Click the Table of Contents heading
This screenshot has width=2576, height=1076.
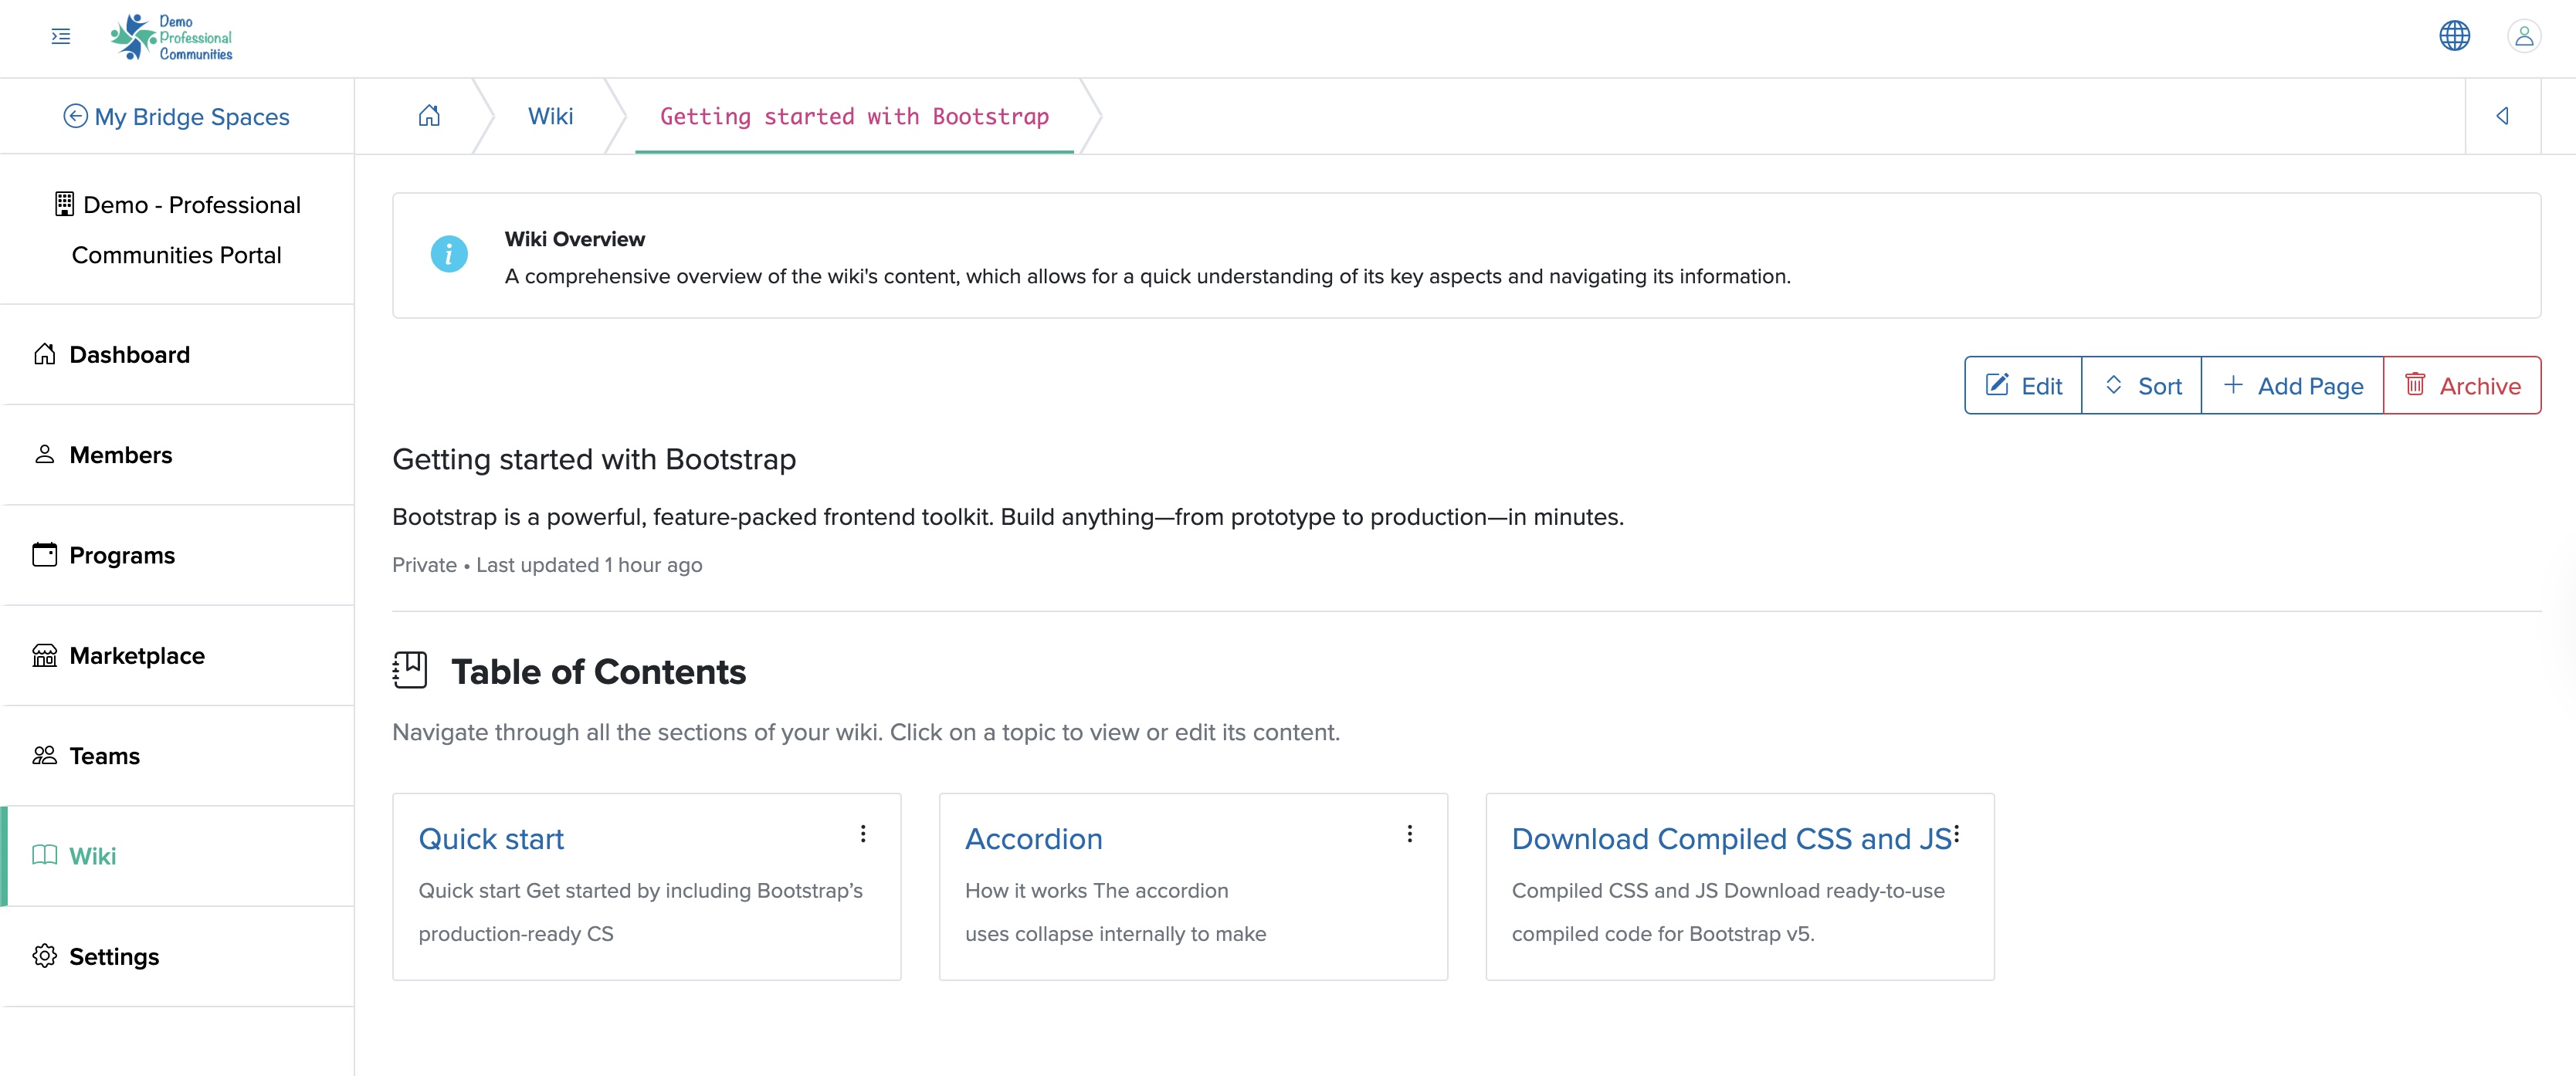pyautogui.click(x=598, y=672)
